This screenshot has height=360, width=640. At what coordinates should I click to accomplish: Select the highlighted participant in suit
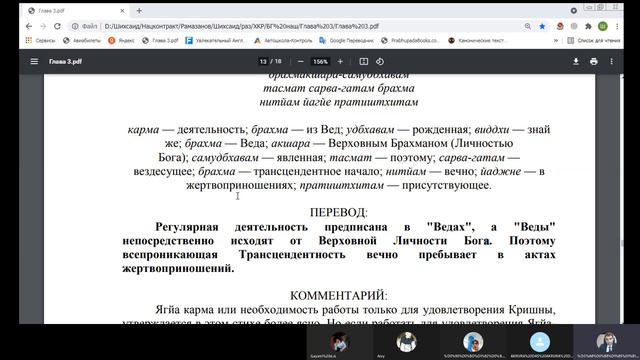click(607, 342)
